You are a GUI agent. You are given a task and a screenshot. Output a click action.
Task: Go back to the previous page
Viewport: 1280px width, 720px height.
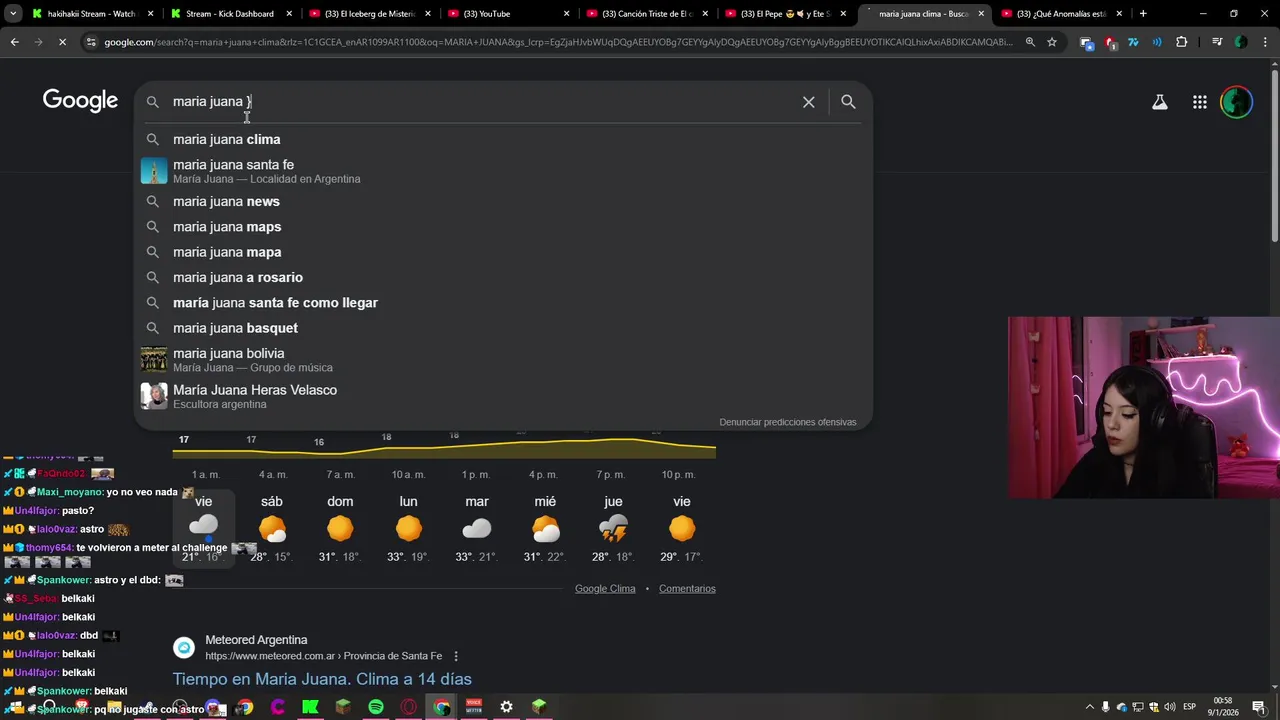14,42
